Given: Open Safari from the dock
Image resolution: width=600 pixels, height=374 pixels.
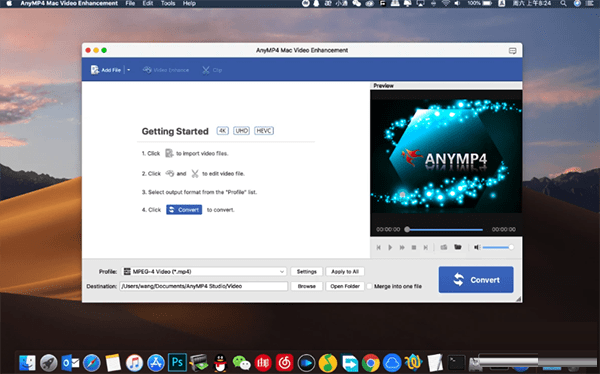Looking at the screenshot, I should click(x=92, y=363).
